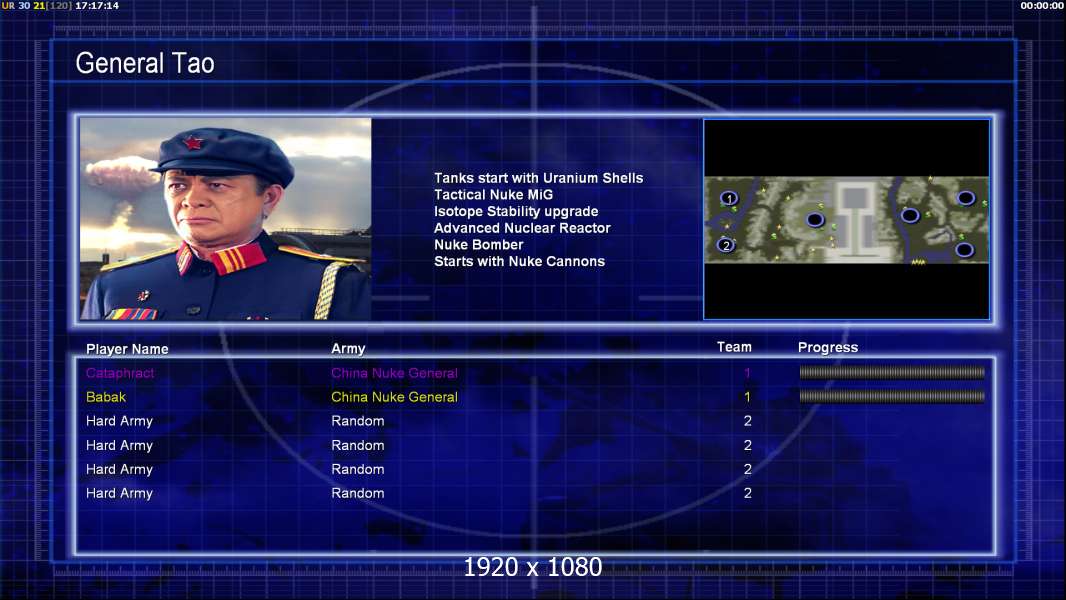This screenshot has height=600, width=1066.
Task: Click 'Starts with Nuke Cannons' line
Action: coord(519,261)
